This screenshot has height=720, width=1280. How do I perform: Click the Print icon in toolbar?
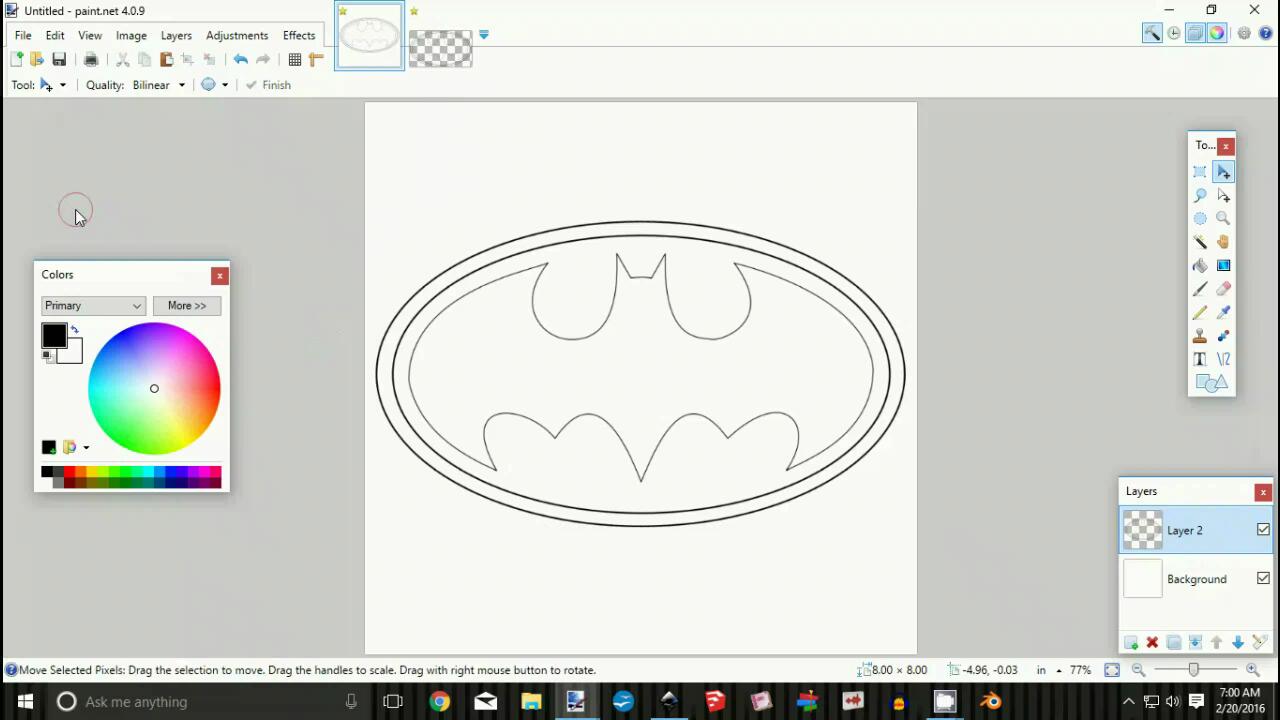[x=91, y=60]
